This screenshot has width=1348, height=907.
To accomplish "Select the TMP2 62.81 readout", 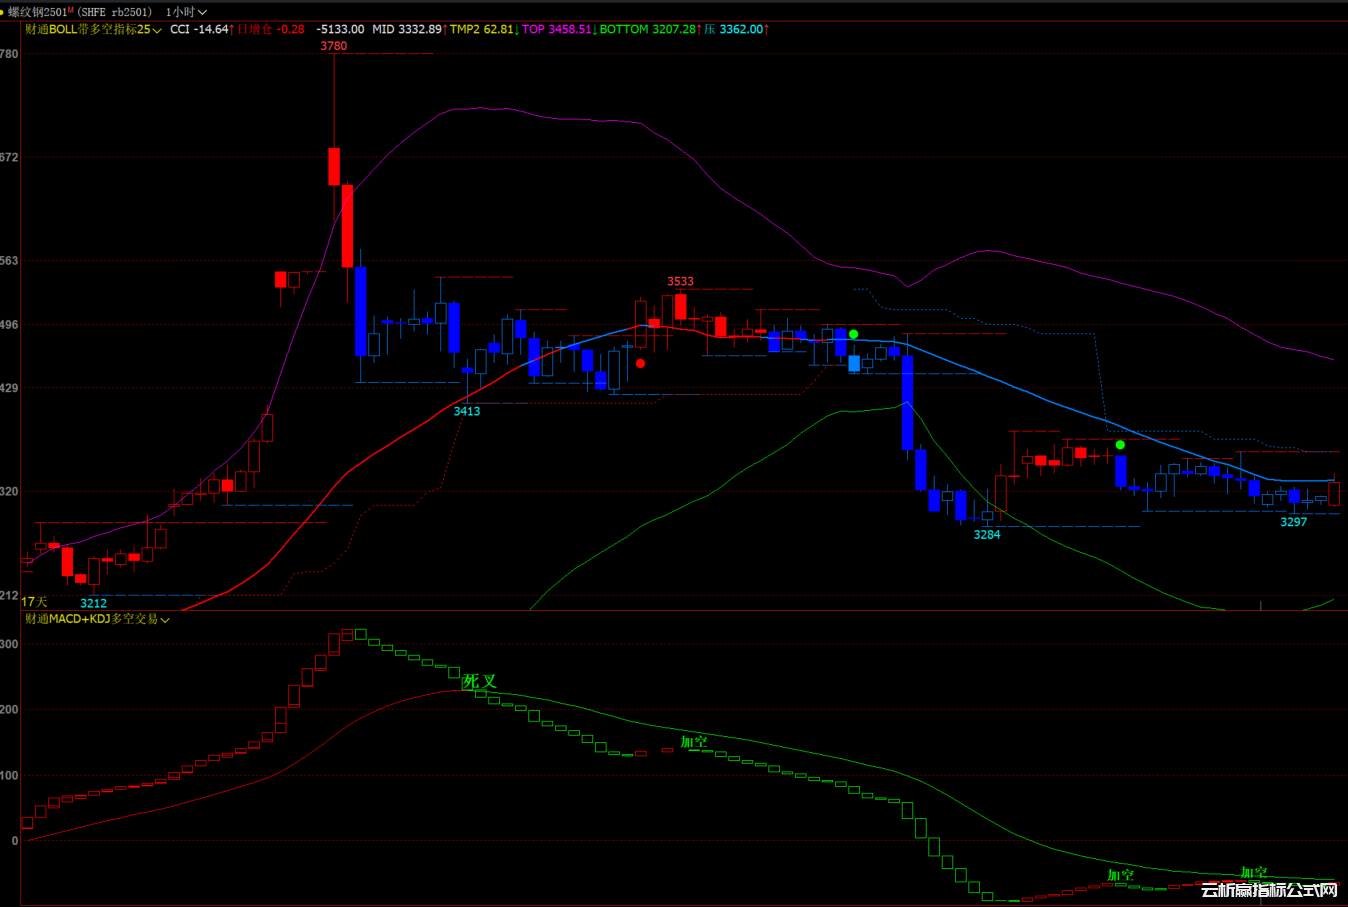I will pos(484,30).
